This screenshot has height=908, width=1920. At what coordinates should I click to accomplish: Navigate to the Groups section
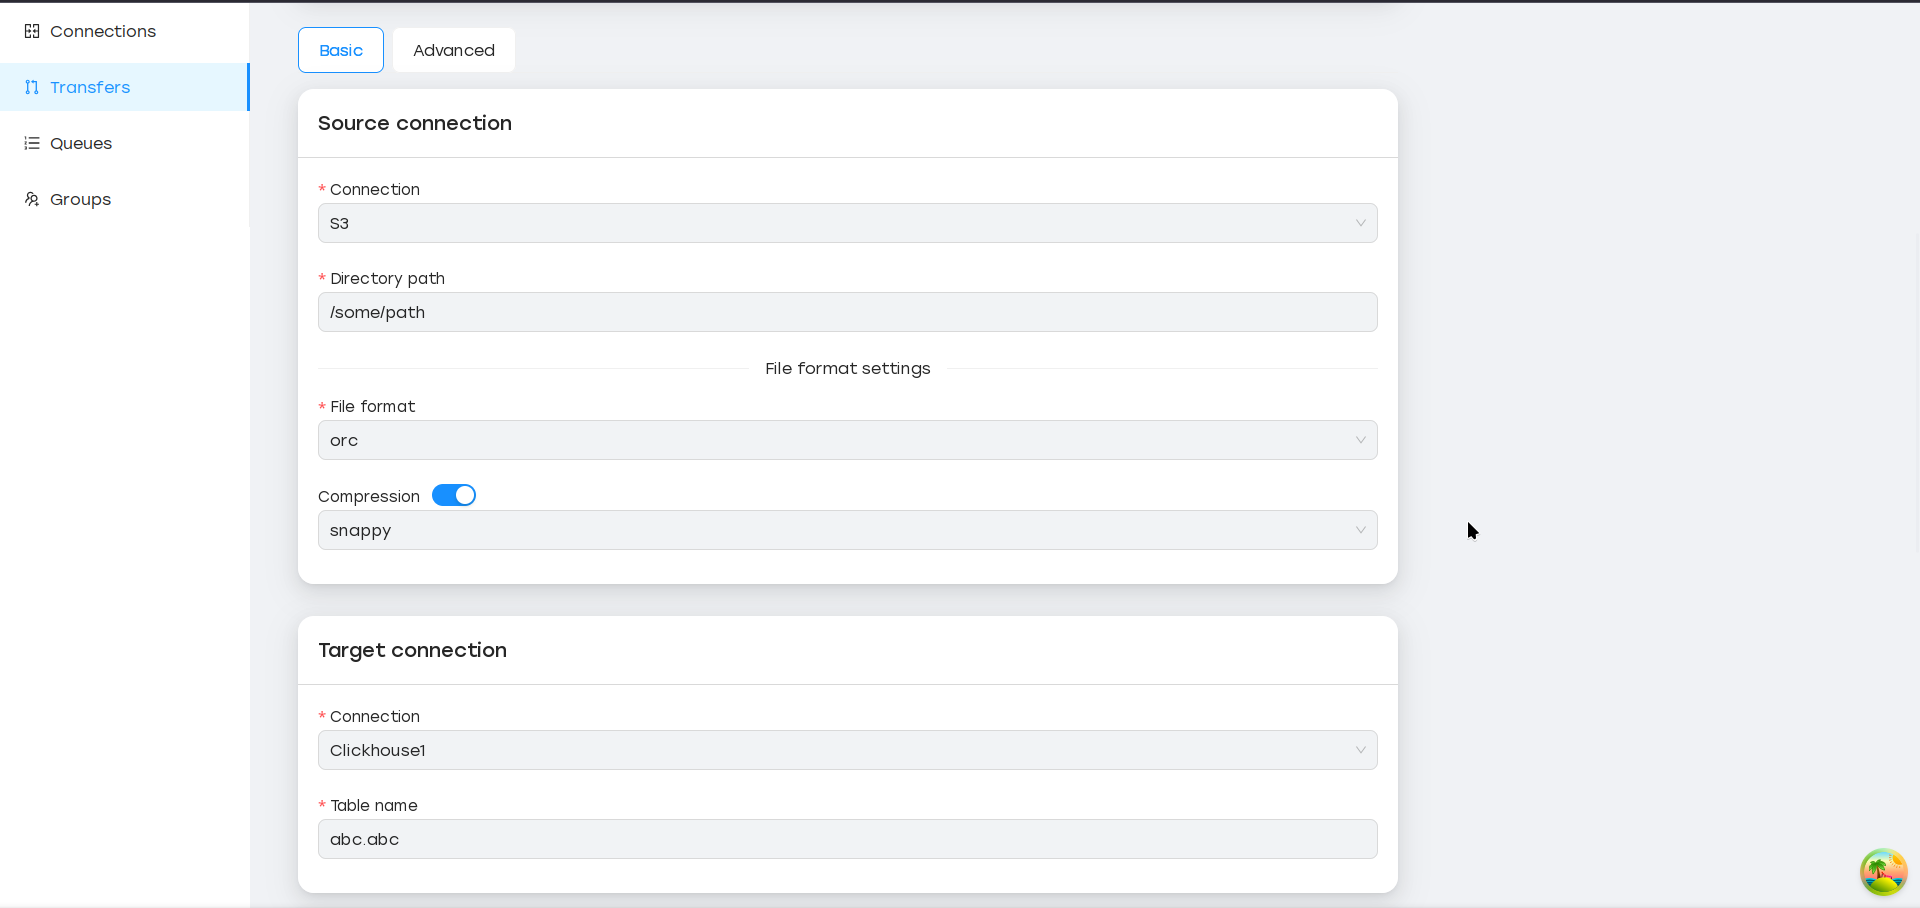80,200
